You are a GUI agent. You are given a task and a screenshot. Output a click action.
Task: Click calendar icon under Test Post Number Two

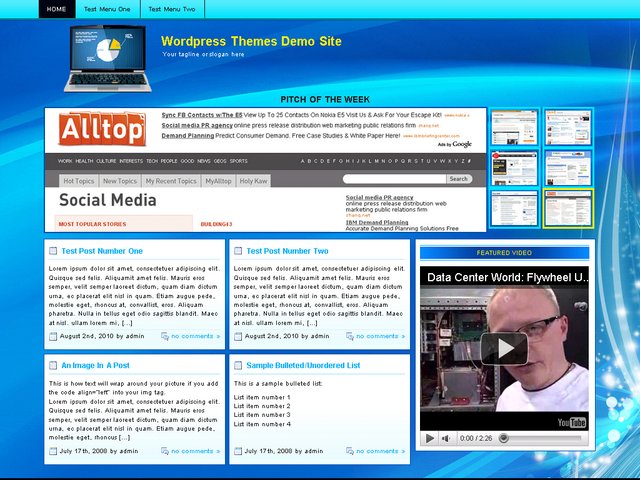point(238,336)
